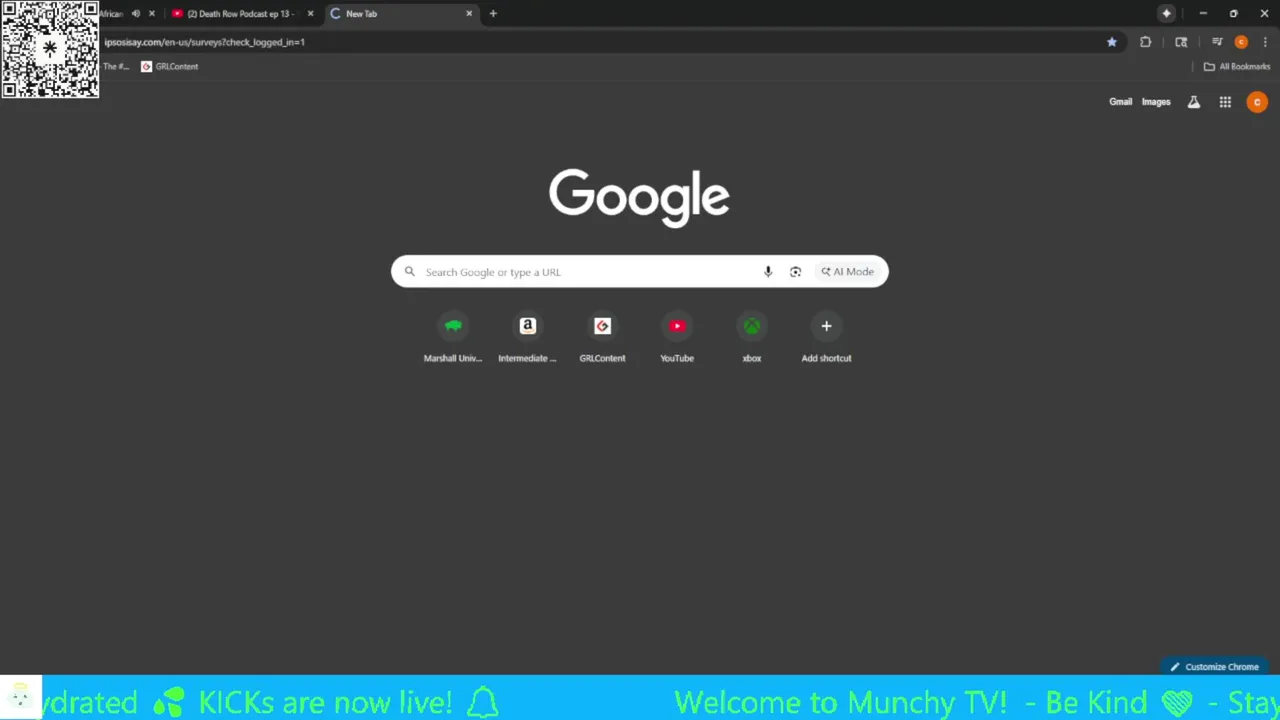Open the GRLContent bookmark
The image size is (1280, 720).
click(170, 67)
